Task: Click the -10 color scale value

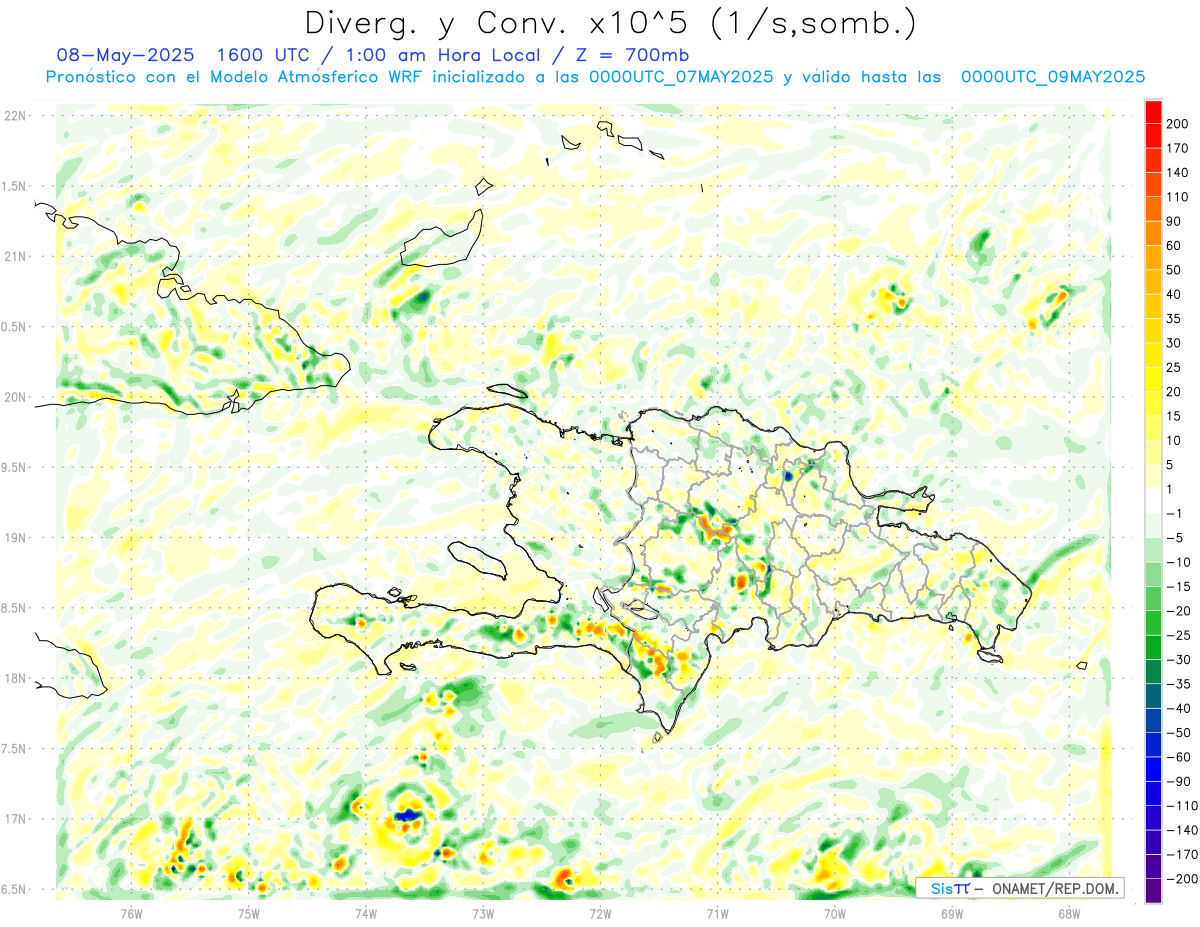Action: (1181, 562)
